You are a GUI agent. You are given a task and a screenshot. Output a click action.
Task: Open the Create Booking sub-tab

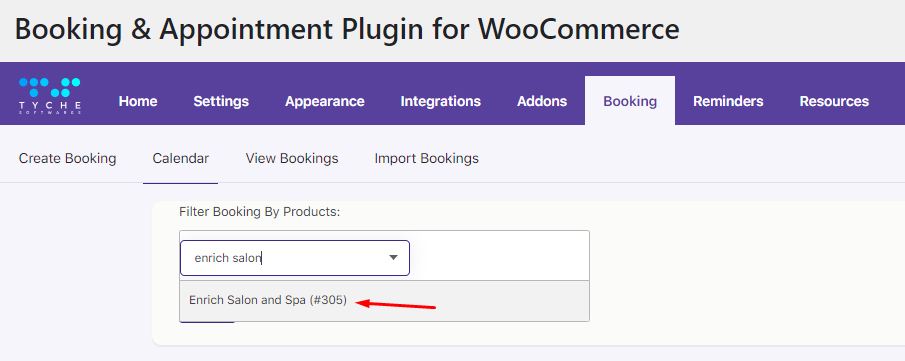(68, 158)
